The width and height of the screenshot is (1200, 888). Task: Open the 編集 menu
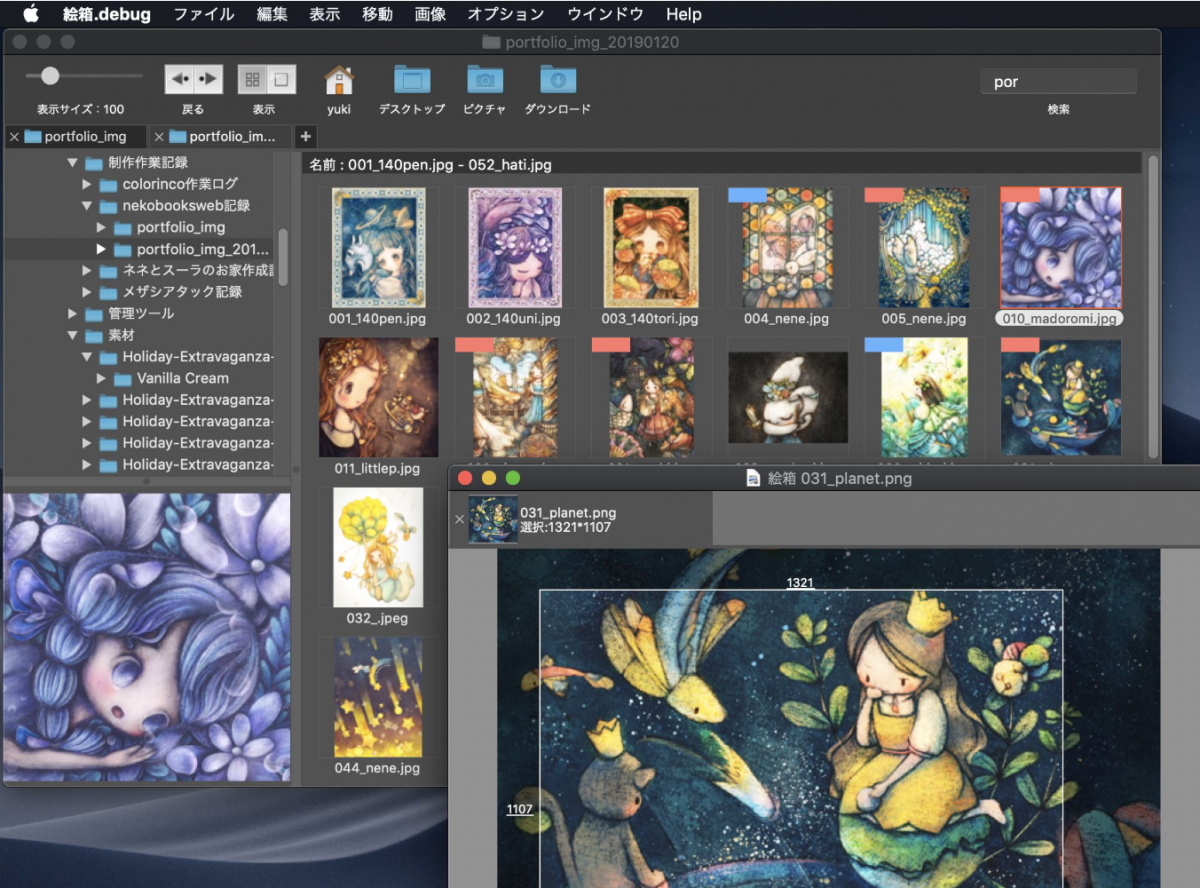click(272, 14)
